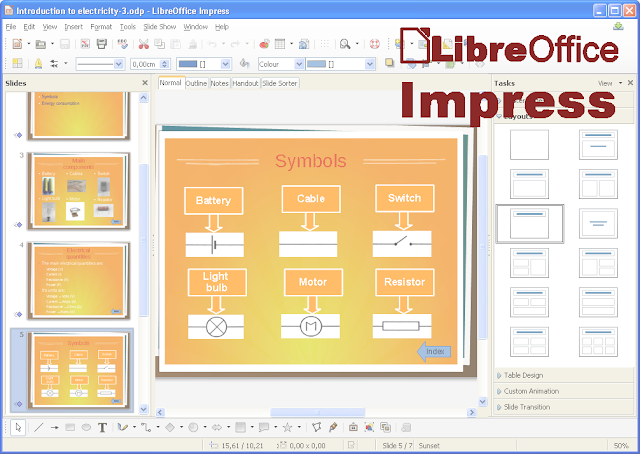
Task: Choose the Centered Text layout
Action: click(x=598, y=223)
